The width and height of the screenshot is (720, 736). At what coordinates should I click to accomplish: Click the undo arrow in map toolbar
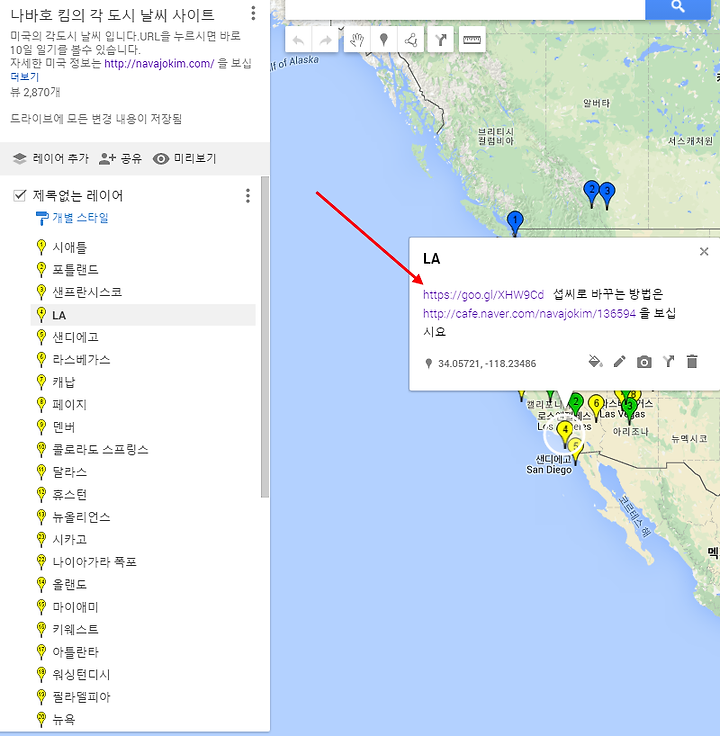(298, 40)
